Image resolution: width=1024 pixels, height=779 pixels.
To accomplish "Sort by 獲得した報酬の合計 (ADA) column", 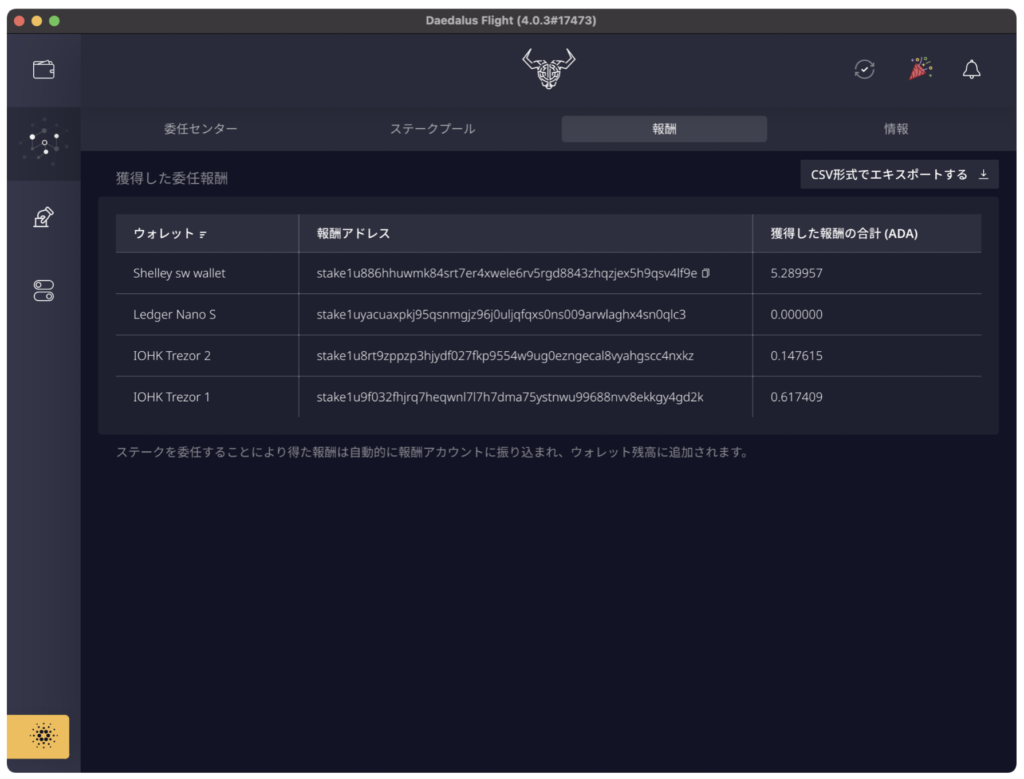I will (x=843, y=233).
